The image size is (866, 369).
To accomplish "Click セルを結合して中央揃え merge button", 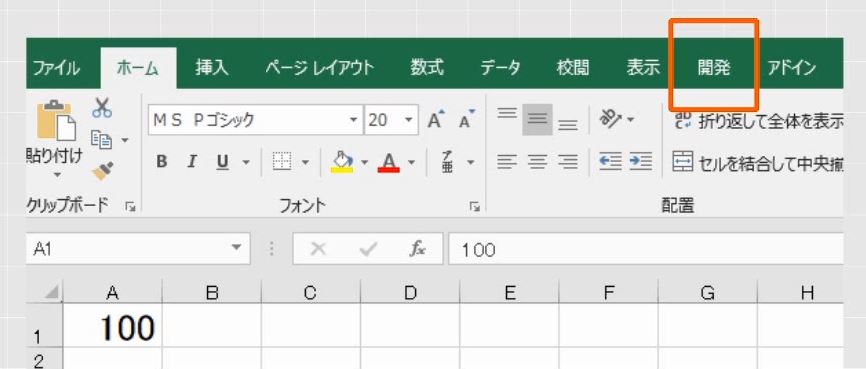I will 758,162.
